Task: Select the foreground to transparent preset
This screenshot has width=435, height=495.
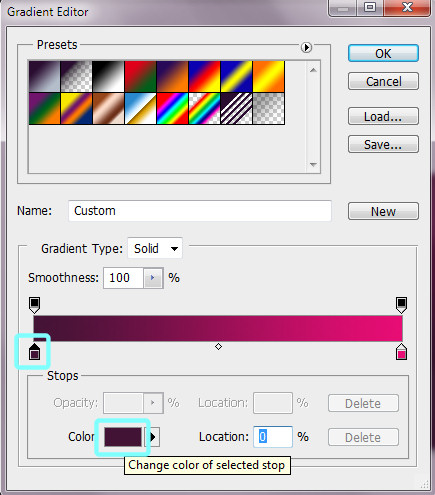Action: (x=76, y=76)
